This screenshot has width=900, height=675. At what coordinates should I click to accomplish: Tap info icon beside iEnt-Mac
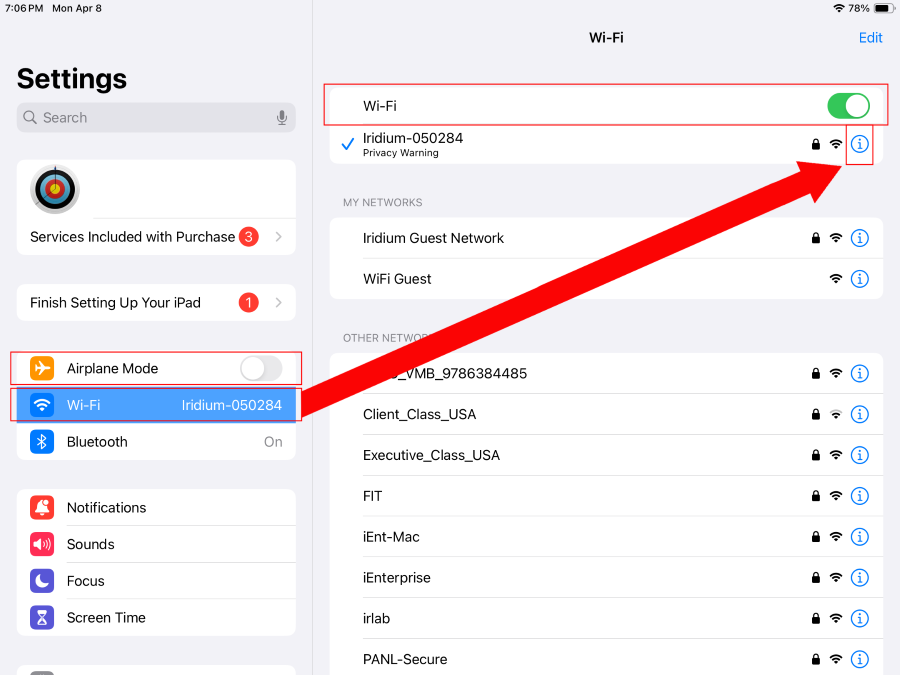pyautogui.click(x=859, y=537)
